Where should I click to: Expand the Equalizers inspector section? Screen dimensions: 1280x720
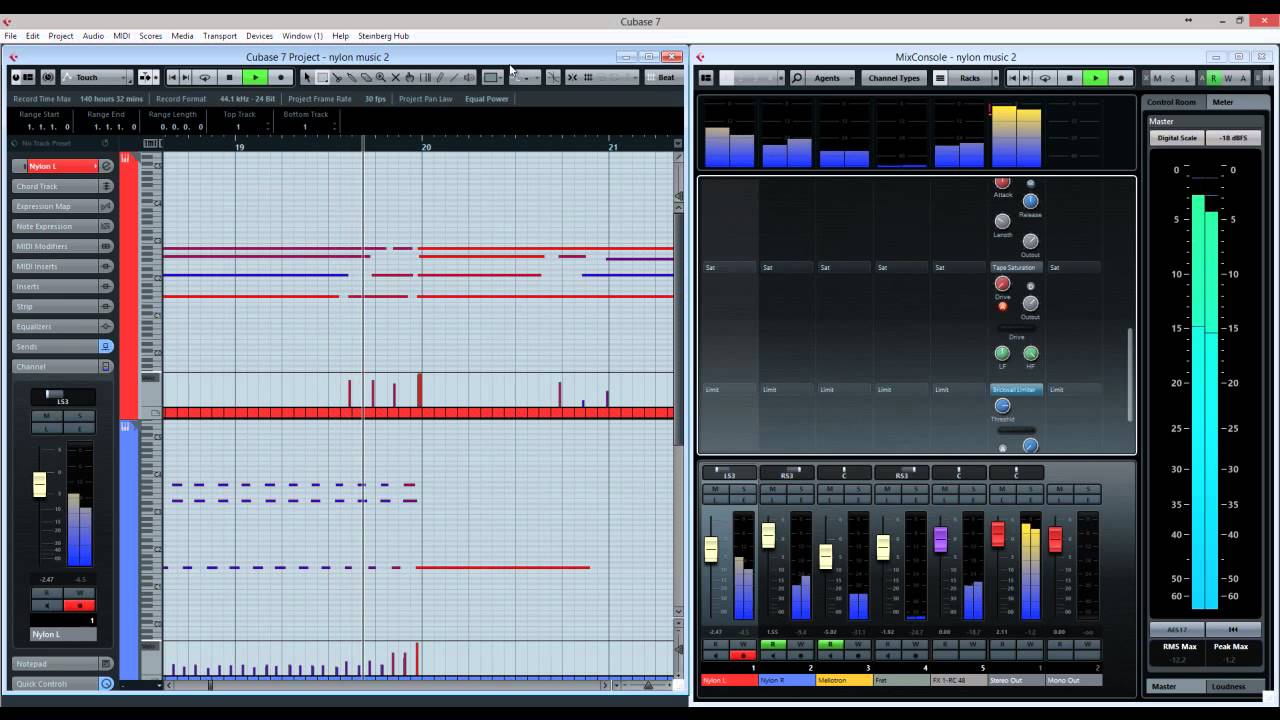62,326
